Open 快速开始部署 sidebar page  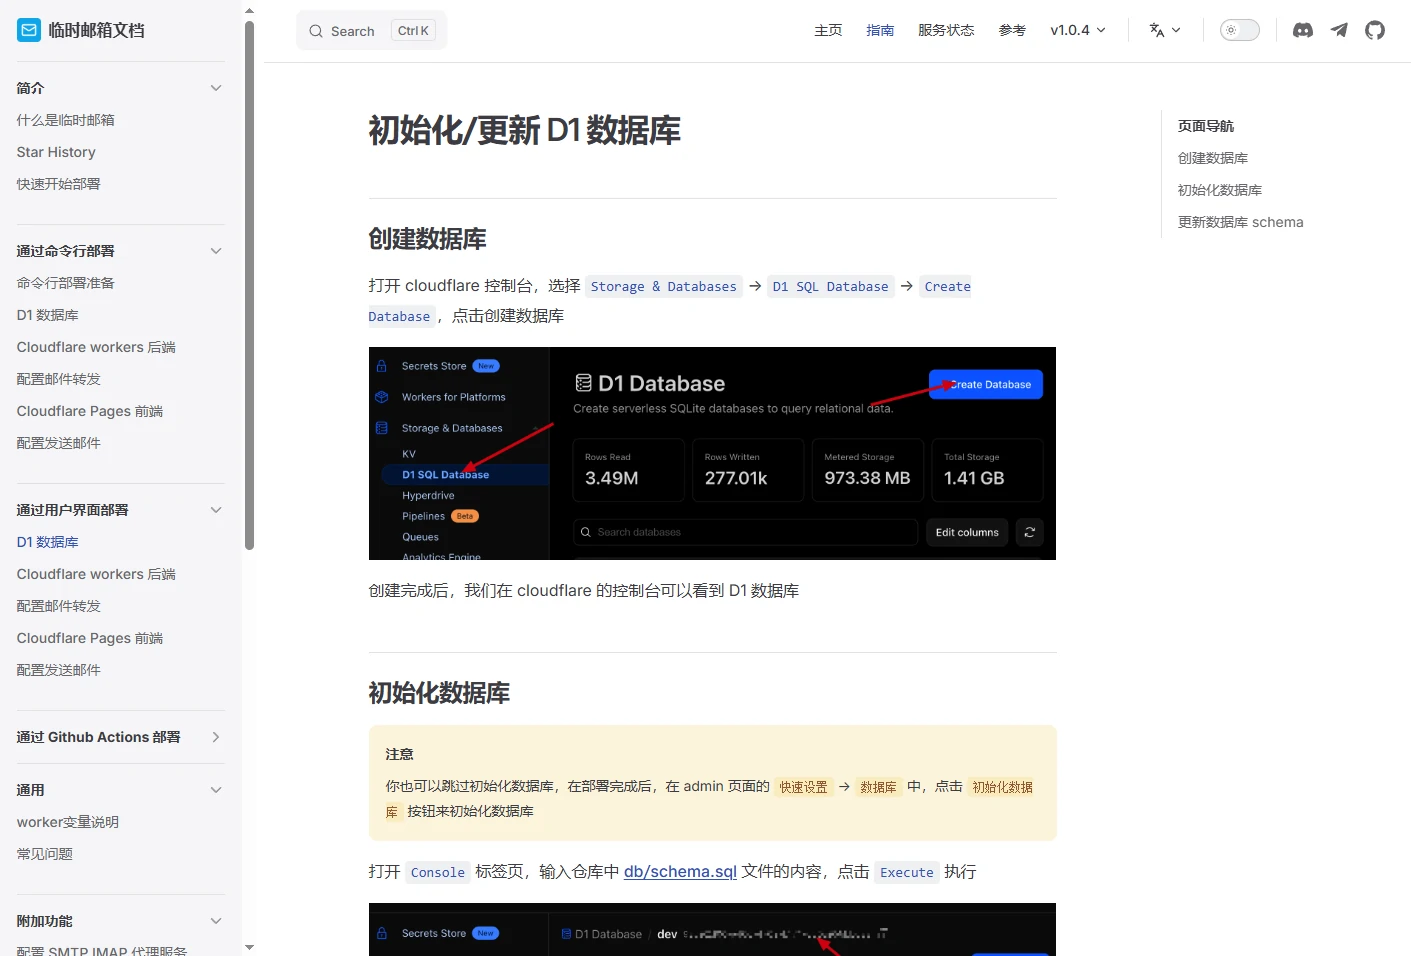[59, 184]
